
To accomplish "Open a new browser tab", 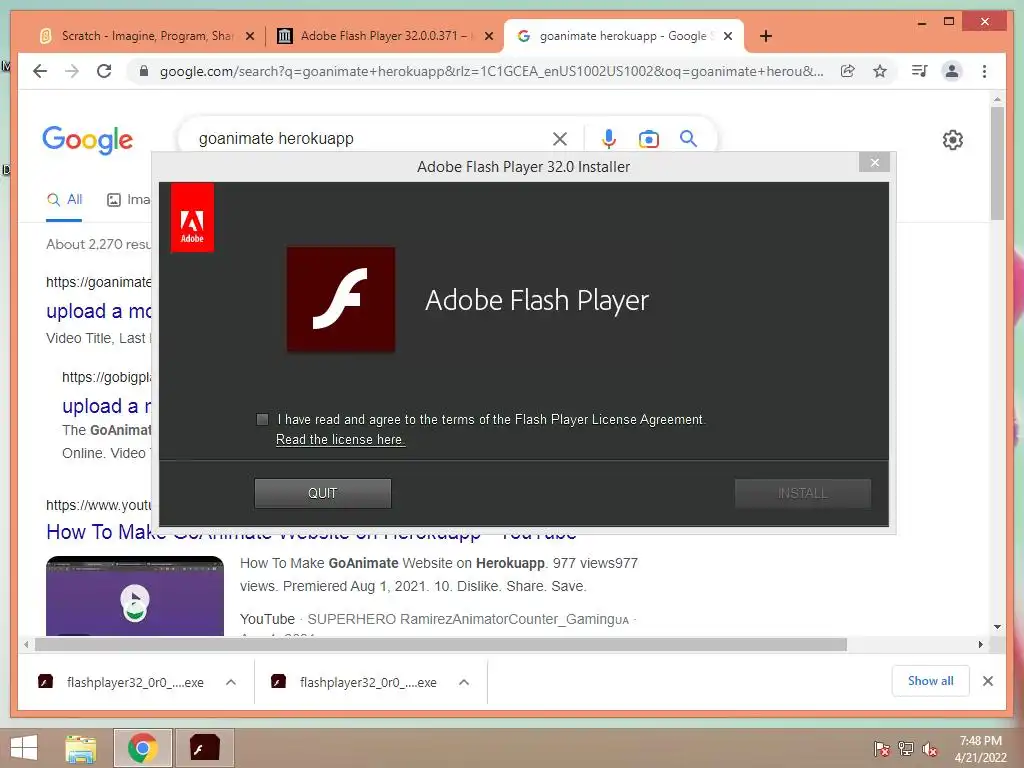I will pos(766,36).
